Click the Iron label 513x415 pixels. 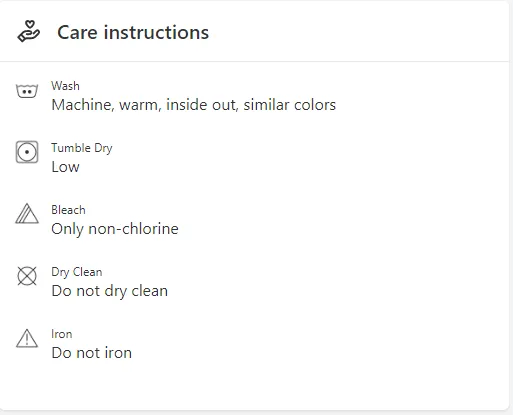[x=62, y=334]
